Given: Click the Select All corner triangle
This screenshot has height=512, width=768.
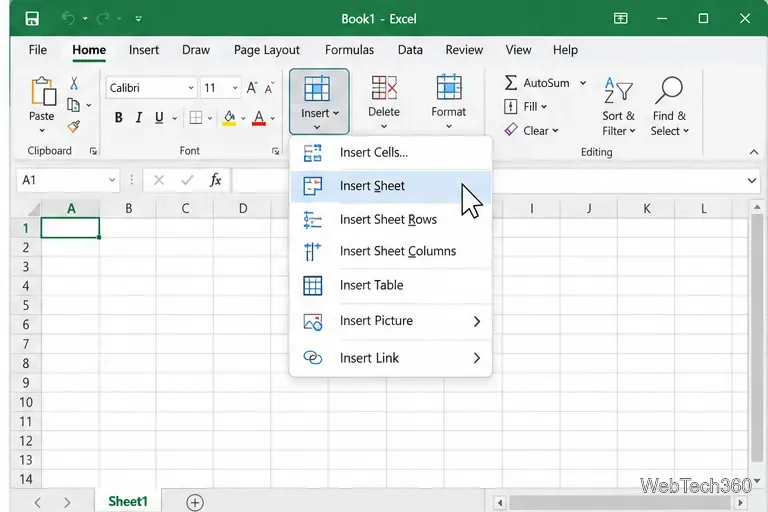Looking at the screenshot, I should tap(33, 209).
